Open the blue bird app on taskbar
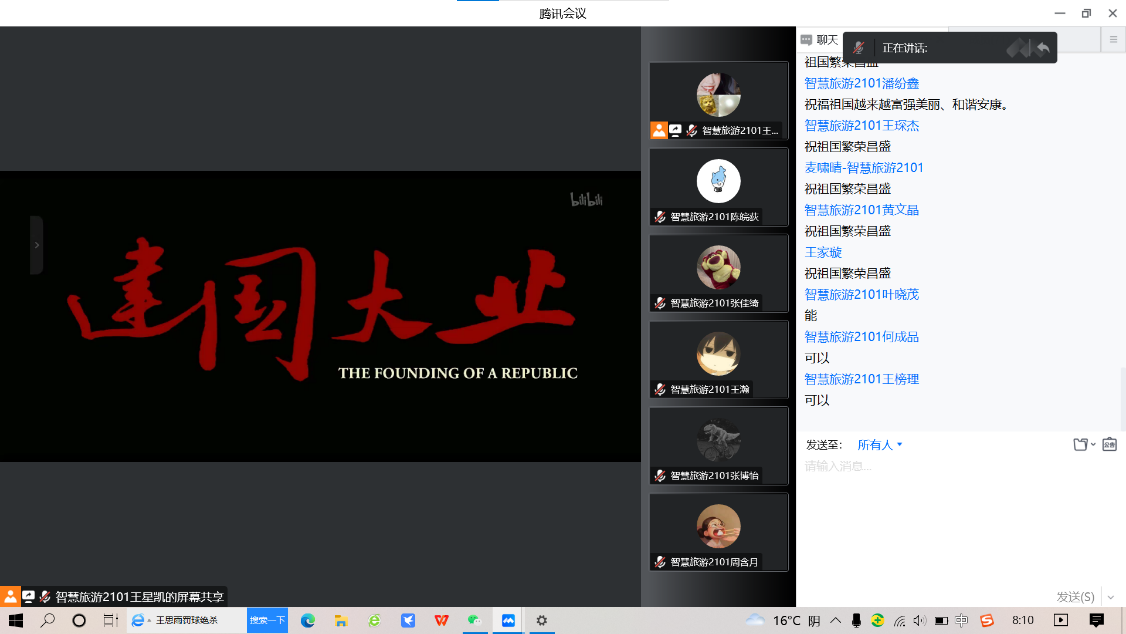The width and height of the screenshot is (1126, 634). point(408,620)
